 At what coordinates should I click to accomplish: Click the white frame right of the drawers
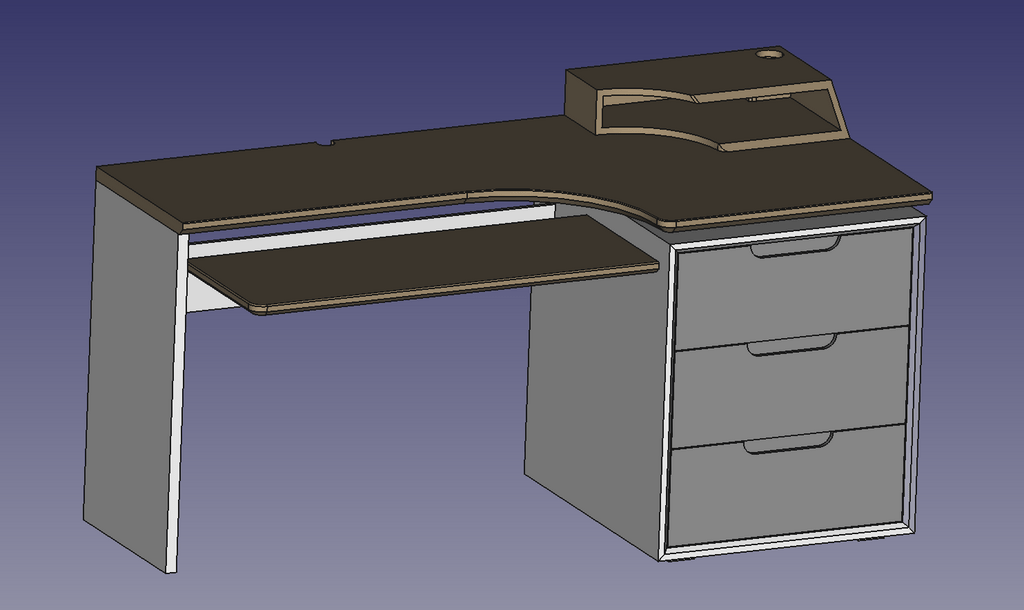914,380
